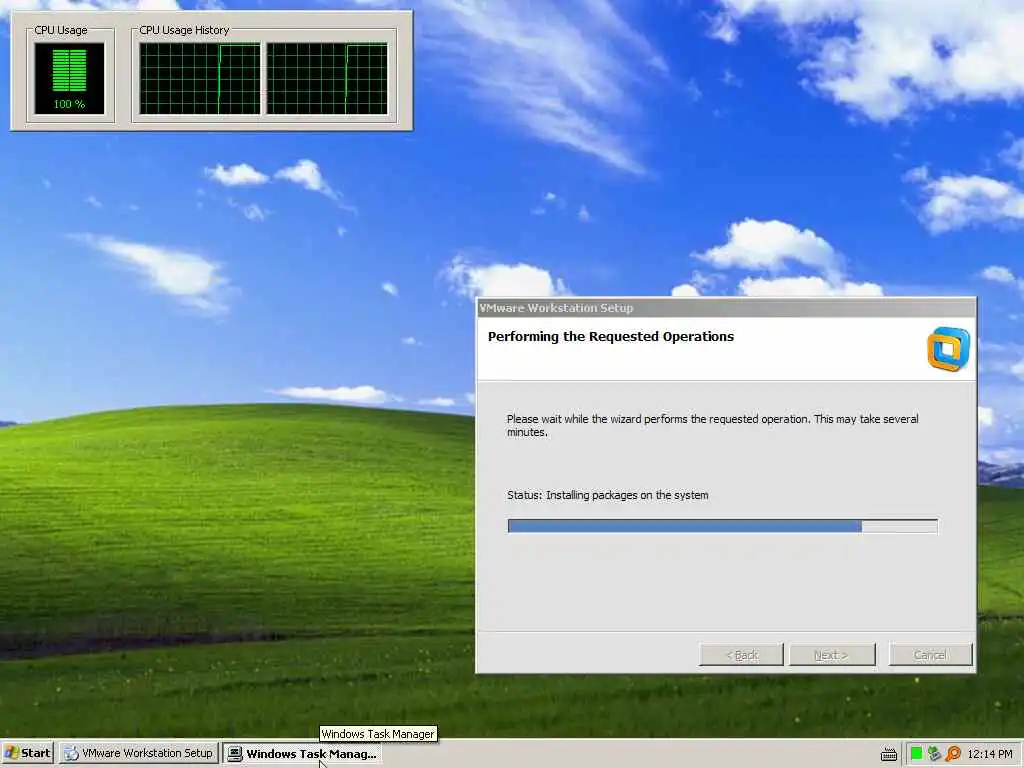The height and width of the screenshot is (768, 1024).
Task: Click the CPU Usage 100 % gauge
Action: tap(69, 78)
